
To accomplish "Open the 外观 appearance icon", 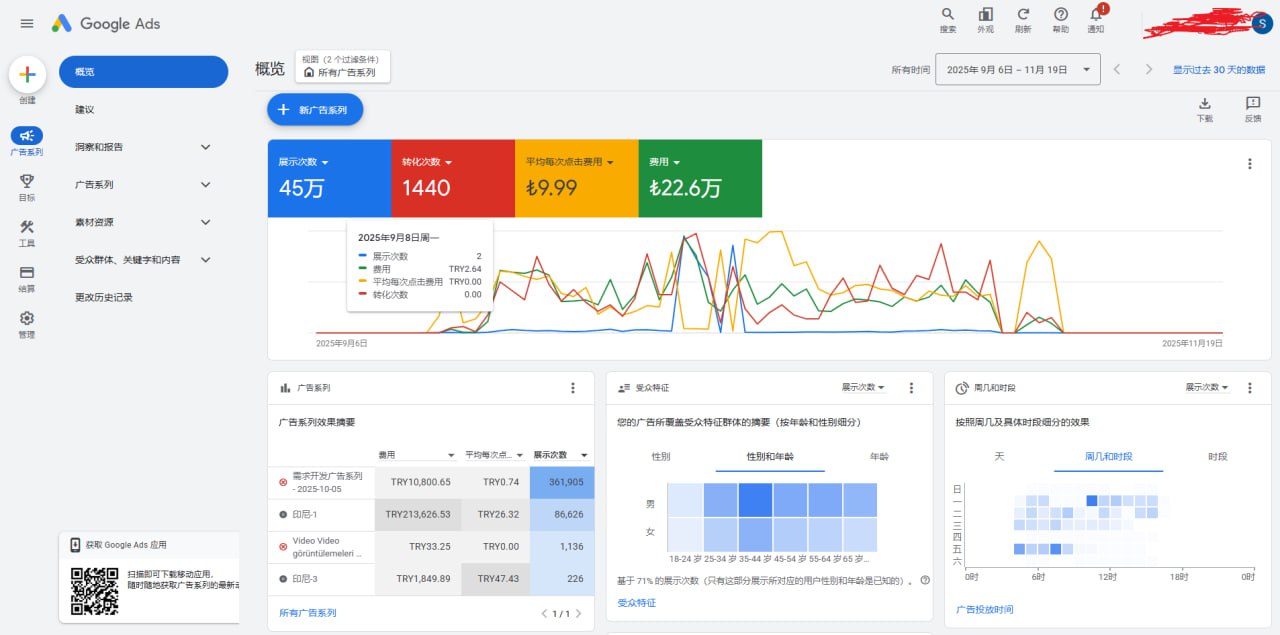I will [x=985, y=14].
